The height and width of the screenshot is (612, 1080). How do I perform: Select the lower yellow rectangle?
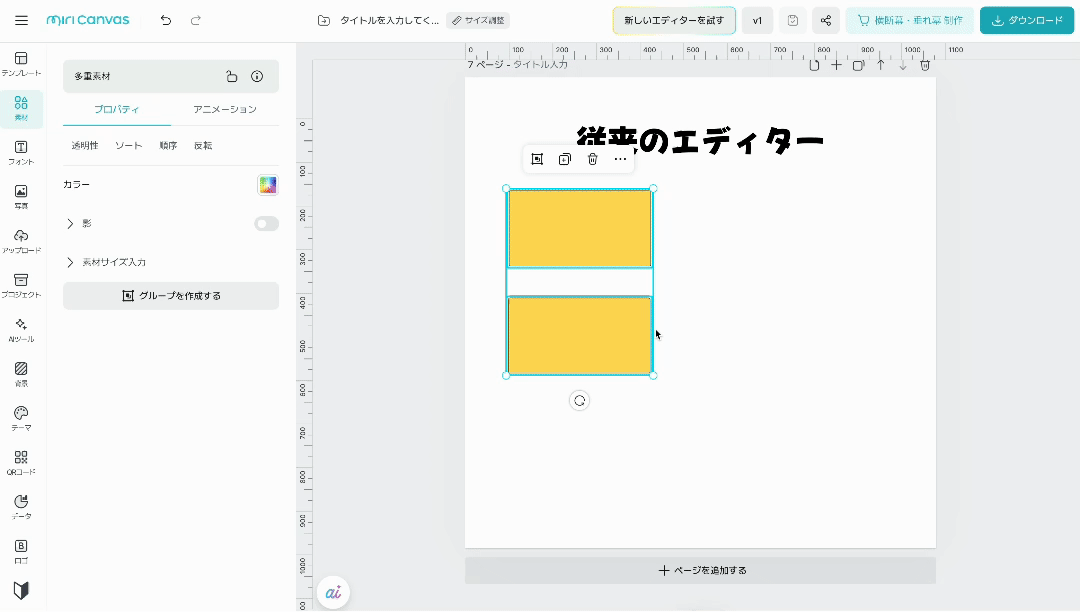[579, 335]
